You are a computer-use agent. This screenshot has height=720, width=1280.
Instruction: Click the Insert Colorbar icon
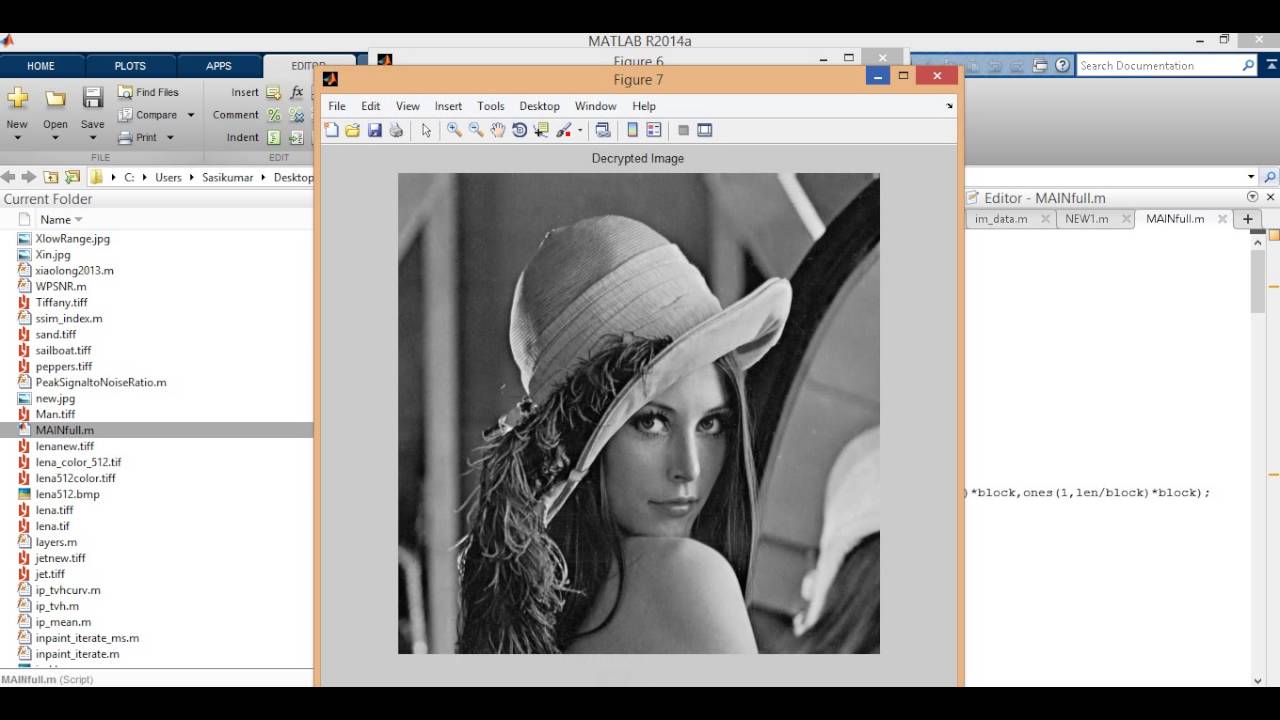(x=632, y=130)
